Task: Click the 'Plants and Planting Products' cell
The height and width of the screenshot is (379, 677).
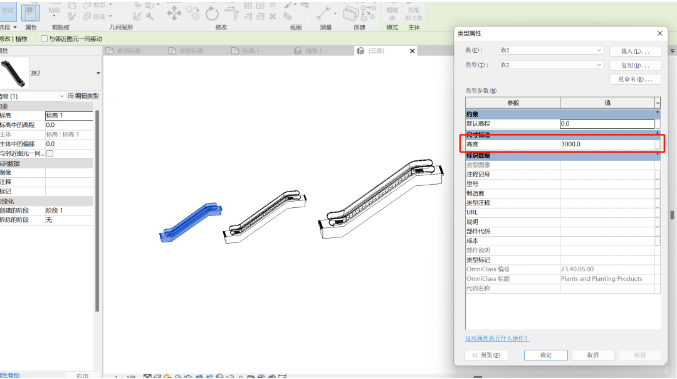Action: tap(607, 278)
